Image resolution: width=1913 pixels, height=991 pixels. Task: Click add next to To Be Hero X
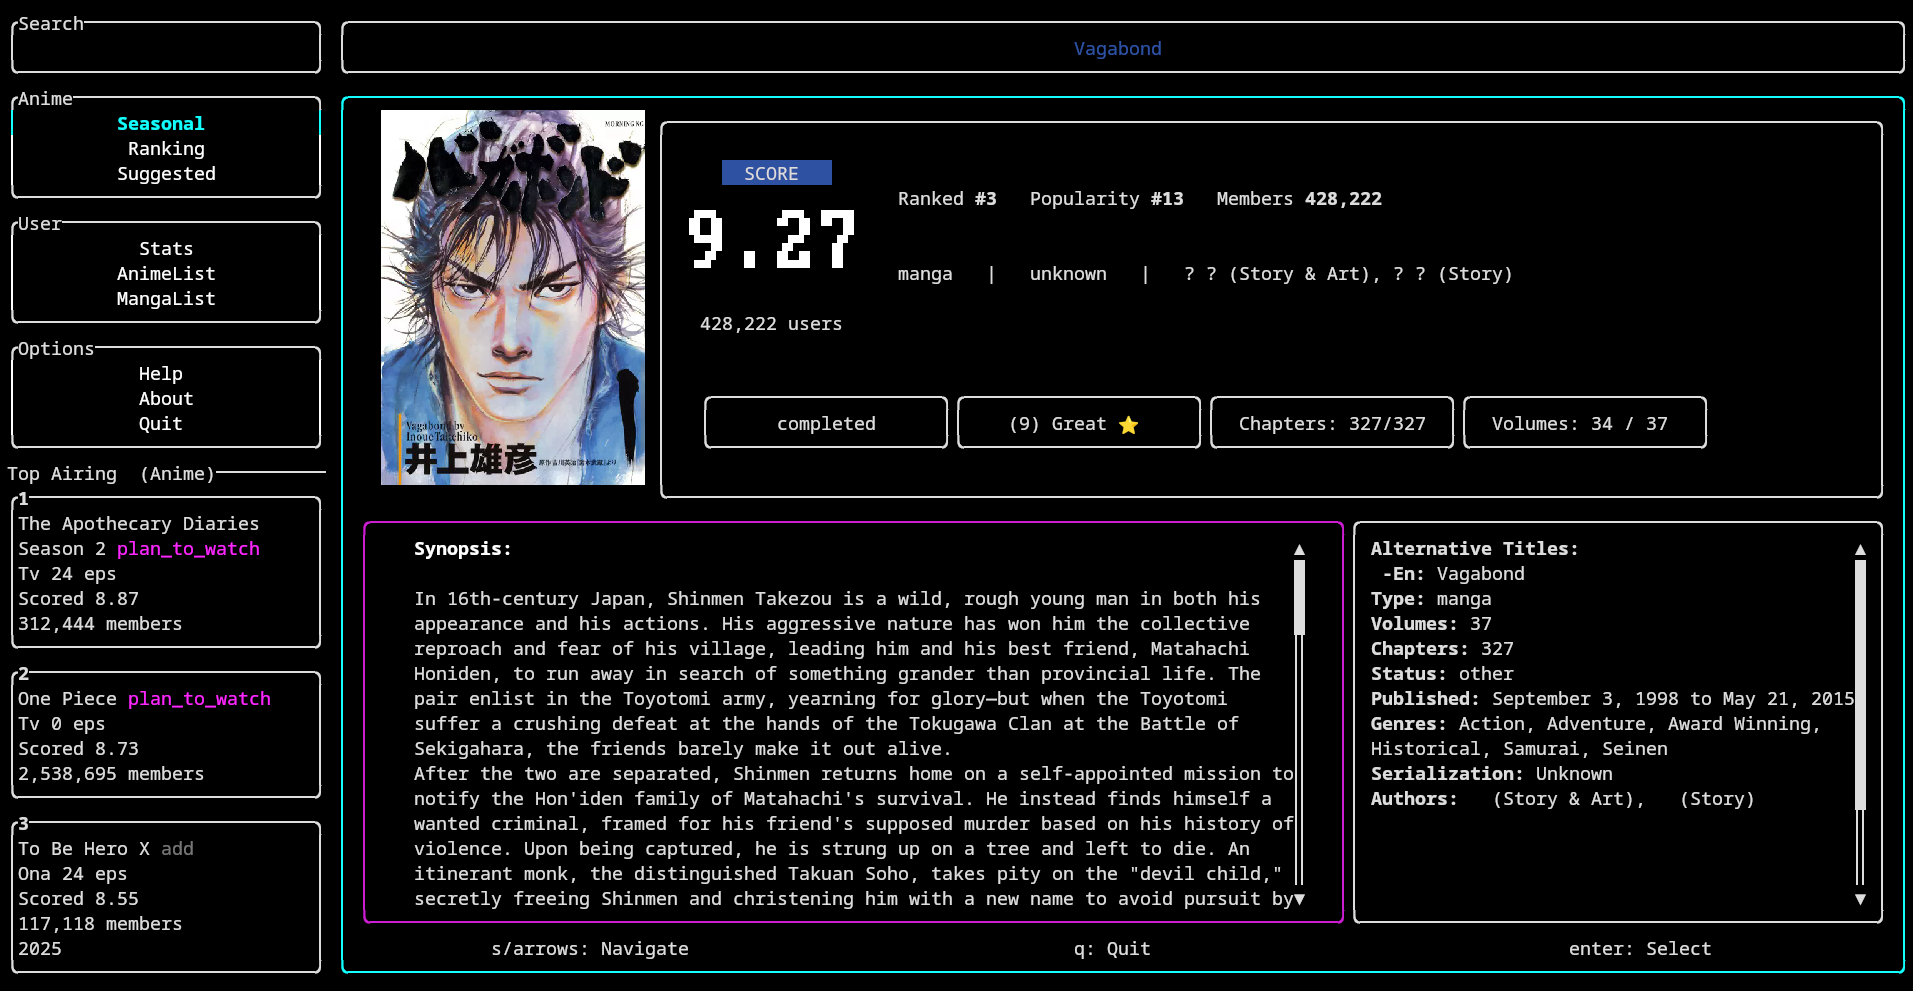[177, 849]
